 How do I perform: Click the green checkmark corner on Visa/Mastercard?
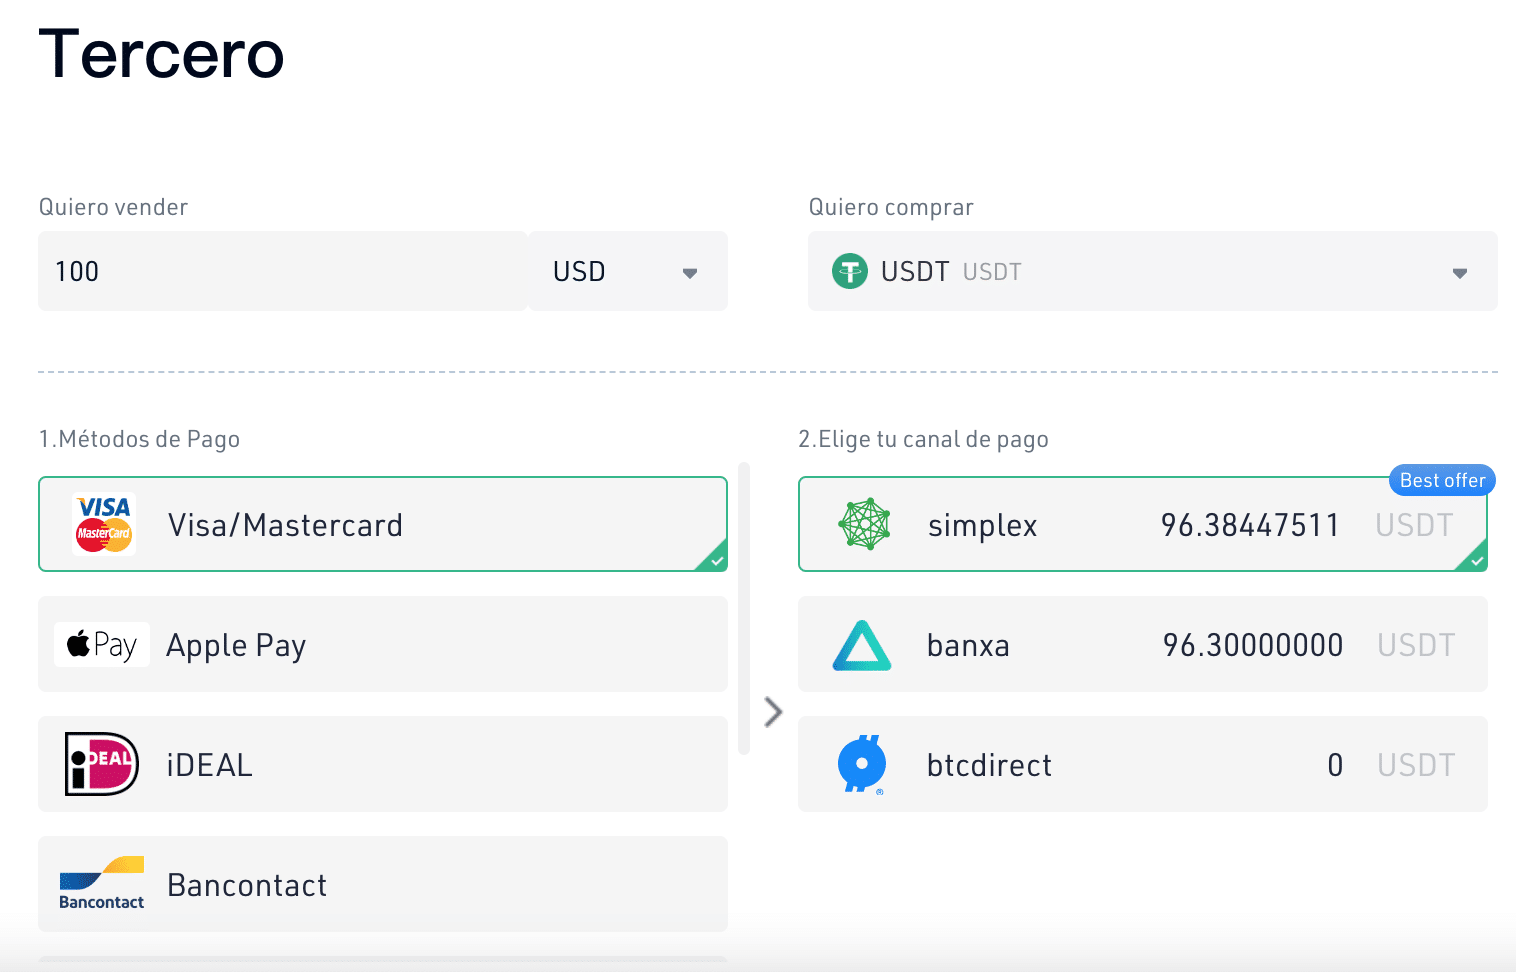[x=714, y=558]
